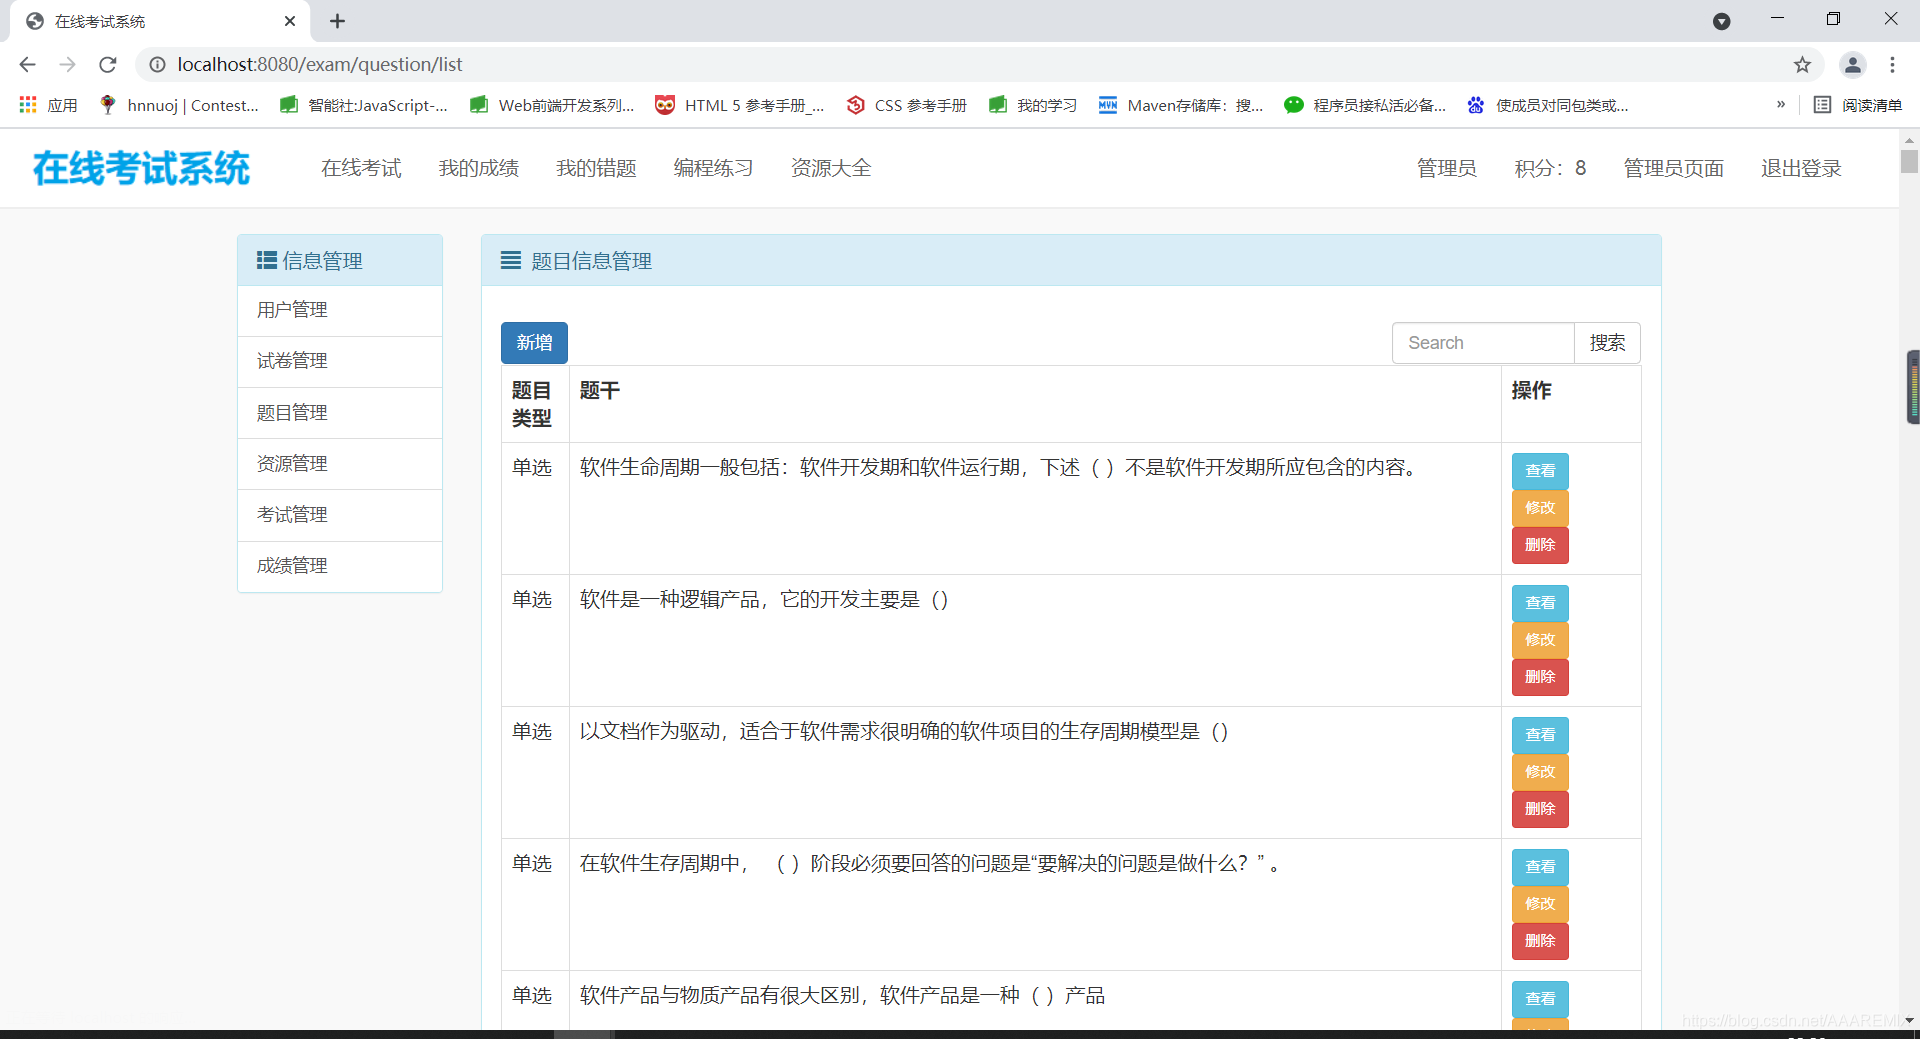Focus the Search input field
This screenshot has height=1039, width=1920.
[1483, 343]
